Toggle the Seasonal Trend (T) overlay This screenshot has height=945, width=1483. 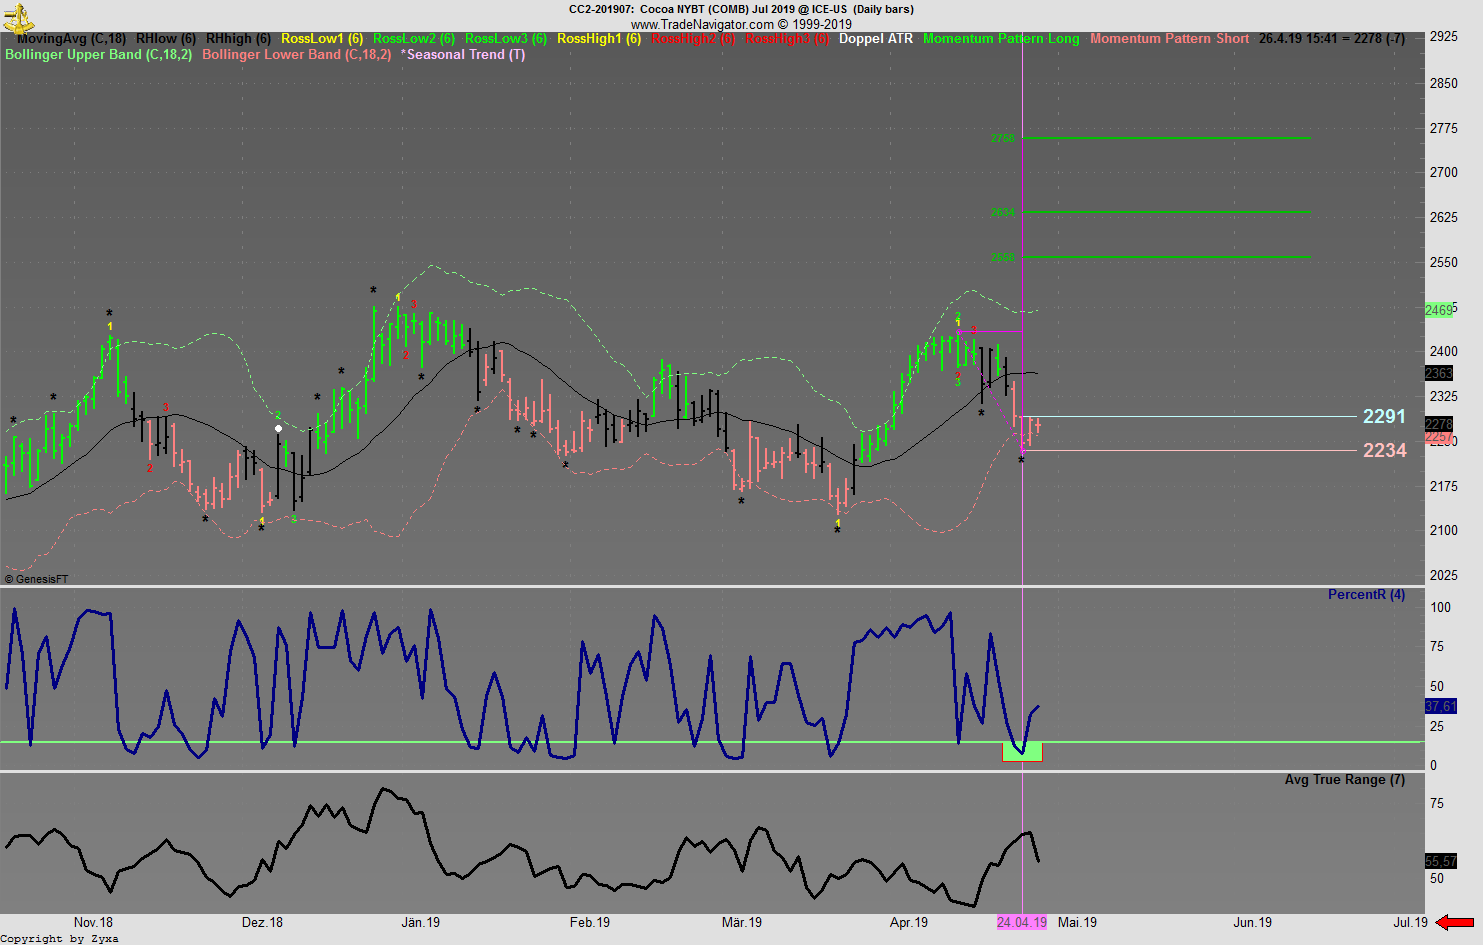(462, 55)
